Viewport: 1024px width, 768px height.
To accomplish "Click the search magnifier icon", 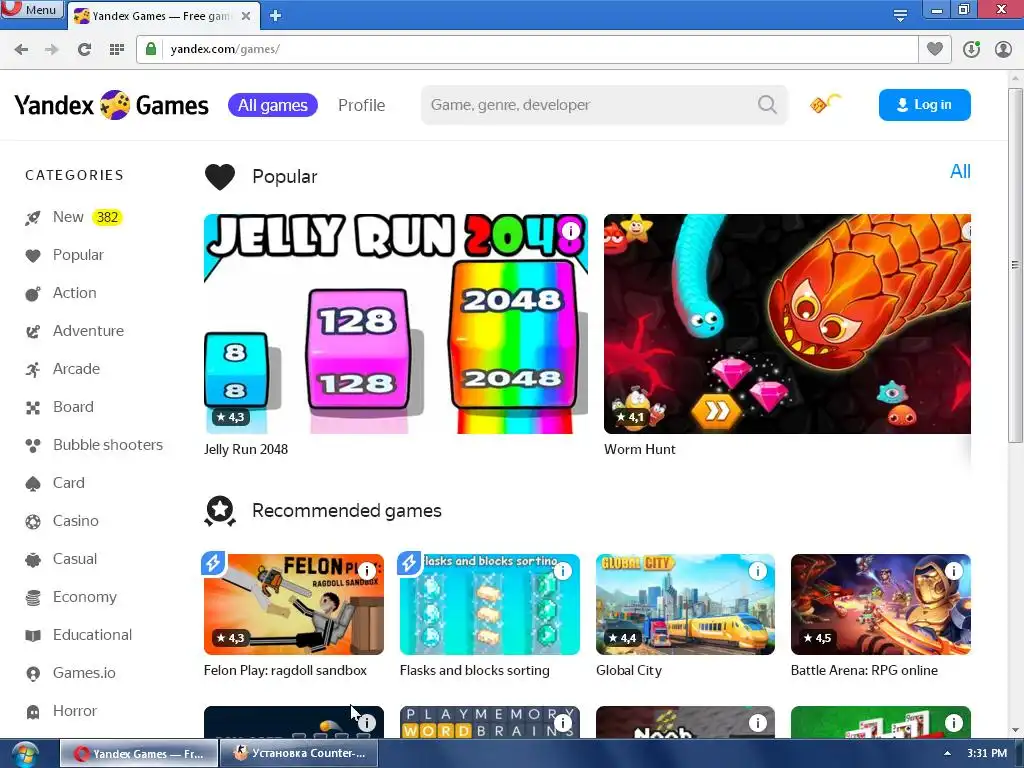I will (x=767, y=104).
